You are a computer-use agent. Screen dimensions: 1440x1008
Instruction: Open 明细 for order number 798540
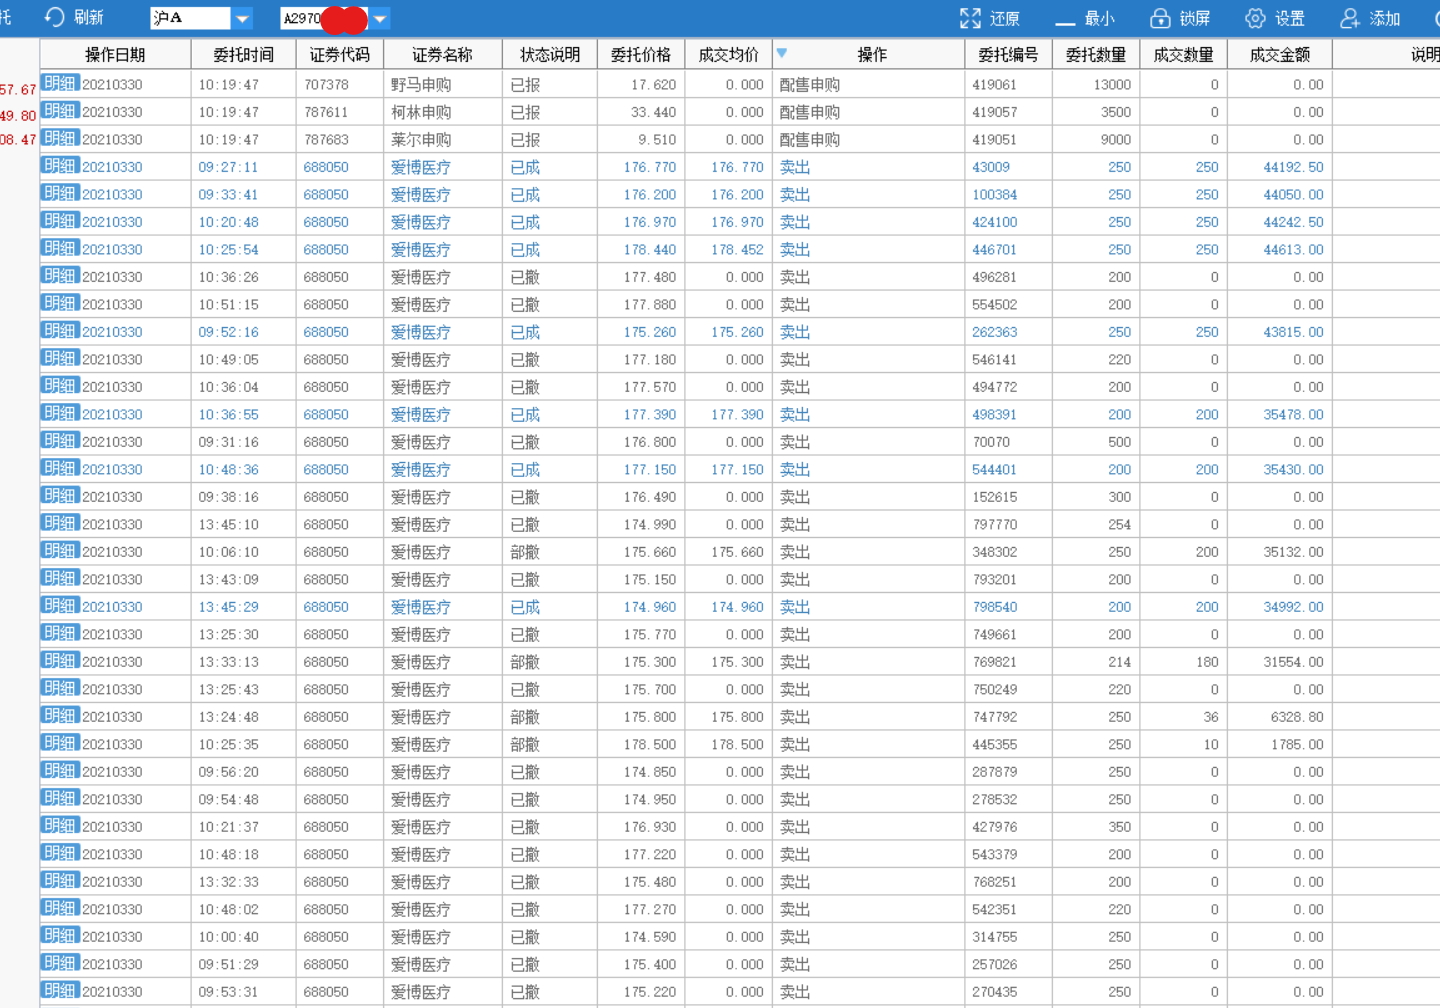pyautogui.click(x=60, y=606)
